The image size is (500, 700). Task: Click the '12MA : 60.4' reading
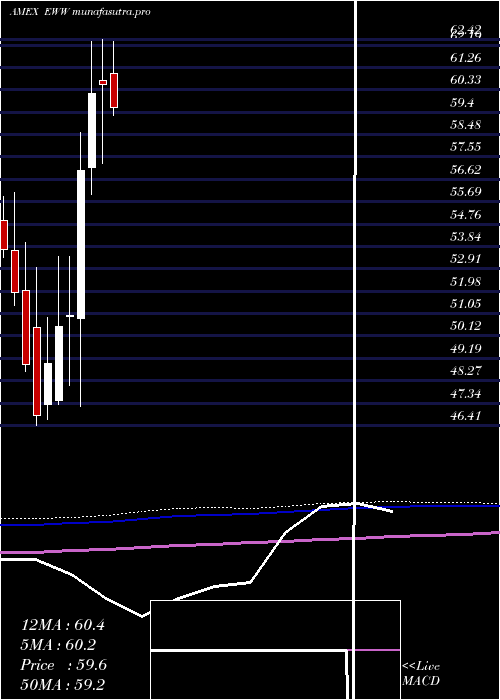[63, 625]
